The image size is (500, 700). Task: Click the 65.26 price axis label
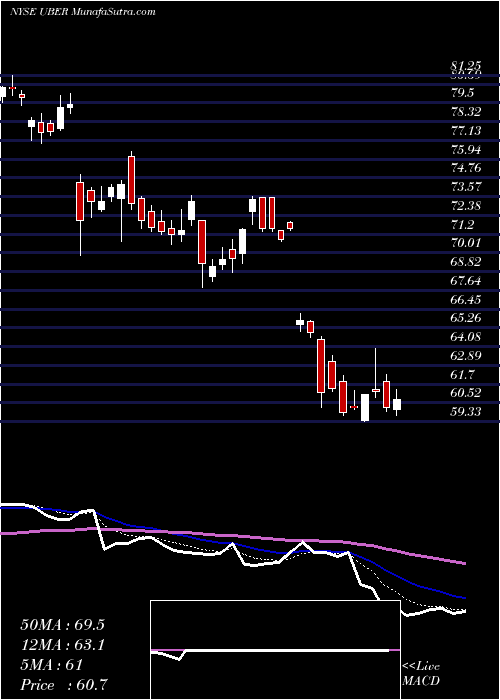coord(466,318)
